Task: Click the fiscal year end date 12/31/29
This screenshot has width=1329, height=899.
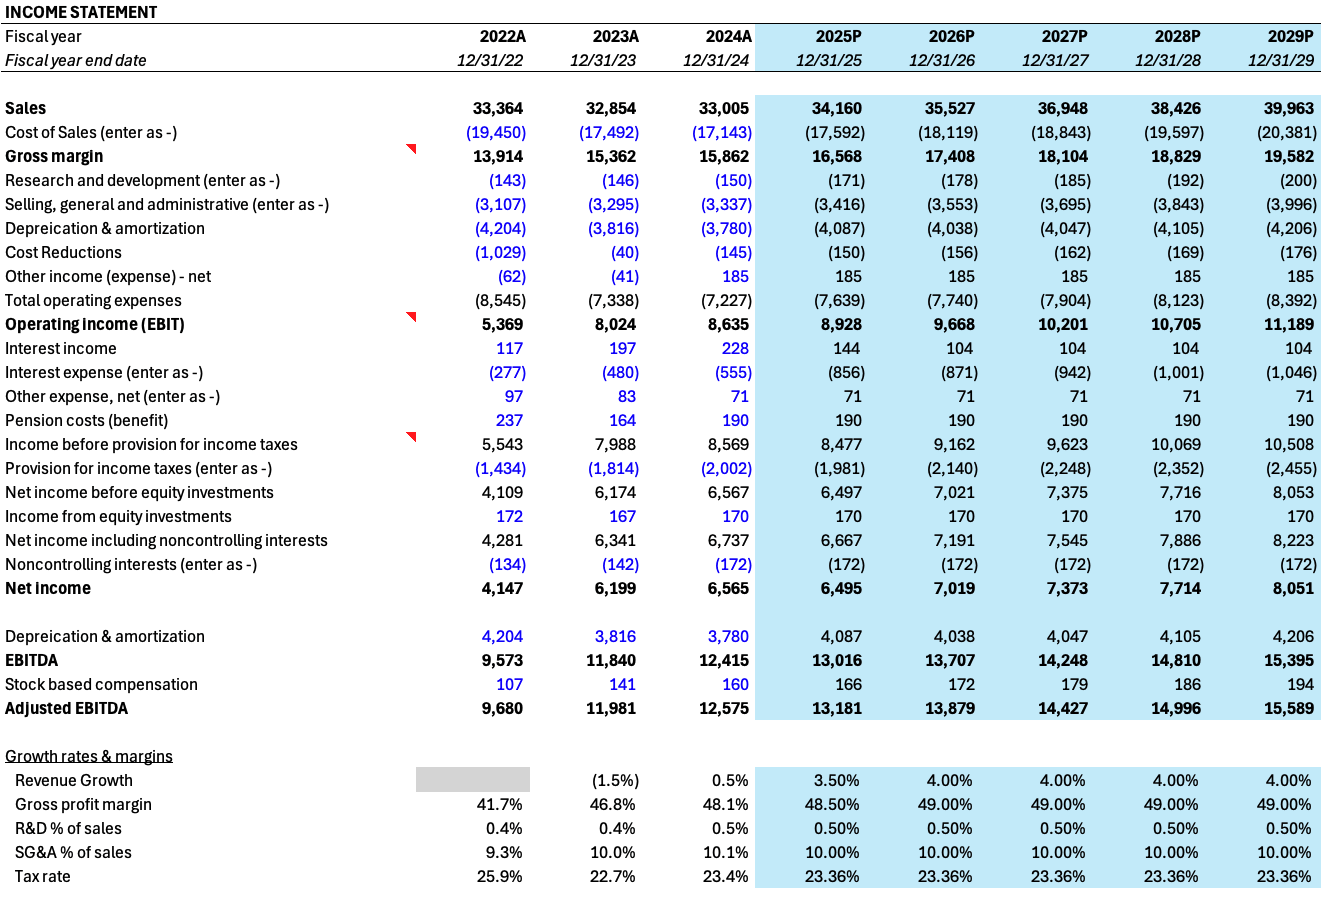Action: click(x=1277, y=60)
